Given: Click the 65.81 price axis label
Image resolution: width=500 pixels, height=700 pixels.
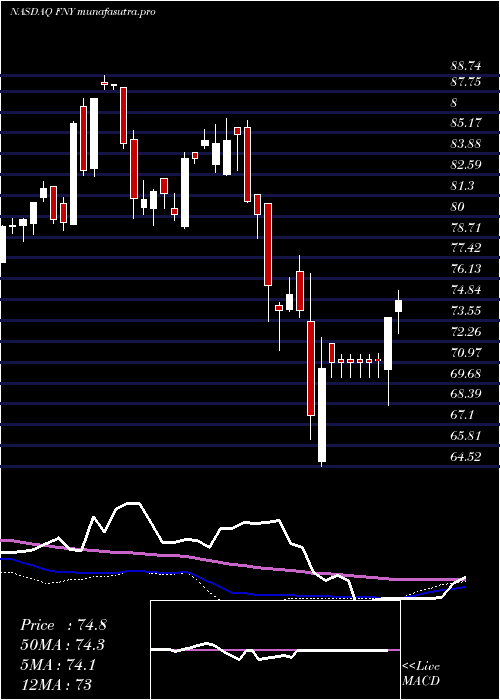Looking at the screenshot, I should (466, 436).
